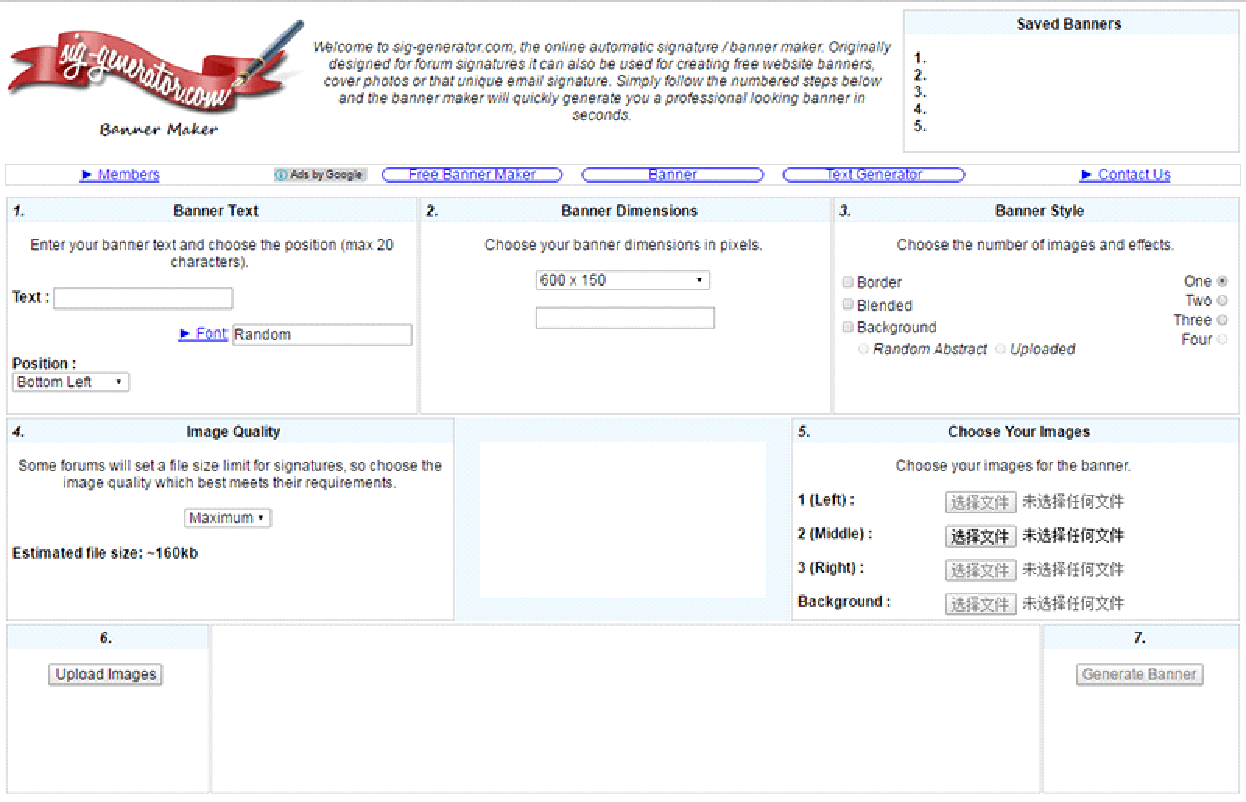The height and width of the screenshot is (802, 1246).
Task: Click the empty field under banner dimensions
Action: coord(625,318)
